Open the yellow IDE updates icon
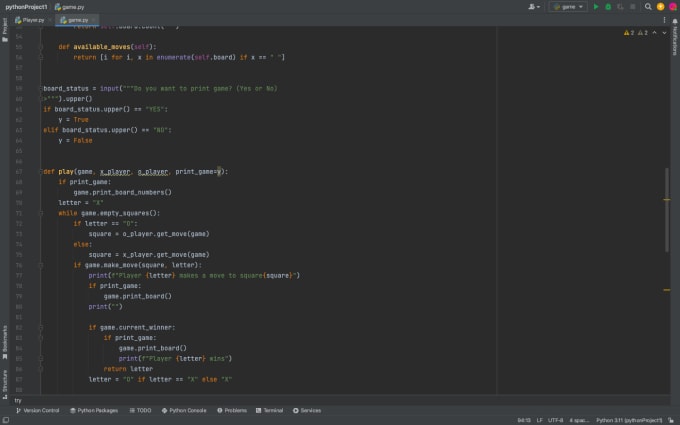The height and width of the screenshot is (425, 680). [x=660, y=7]
